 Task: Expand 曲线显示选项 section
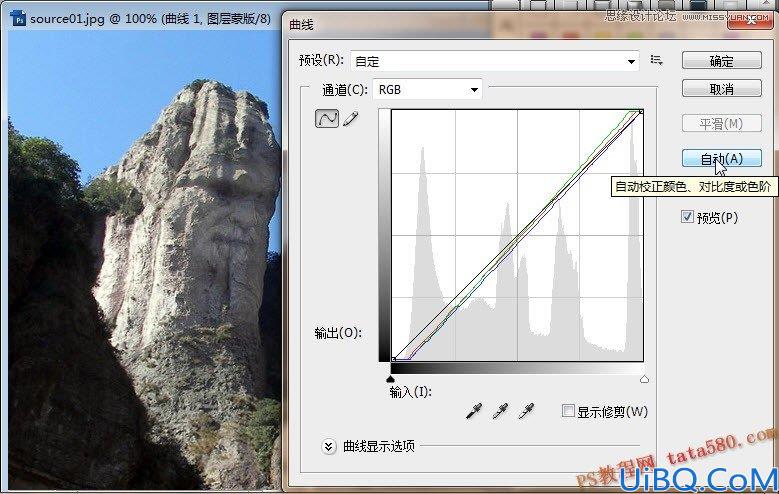328,446
